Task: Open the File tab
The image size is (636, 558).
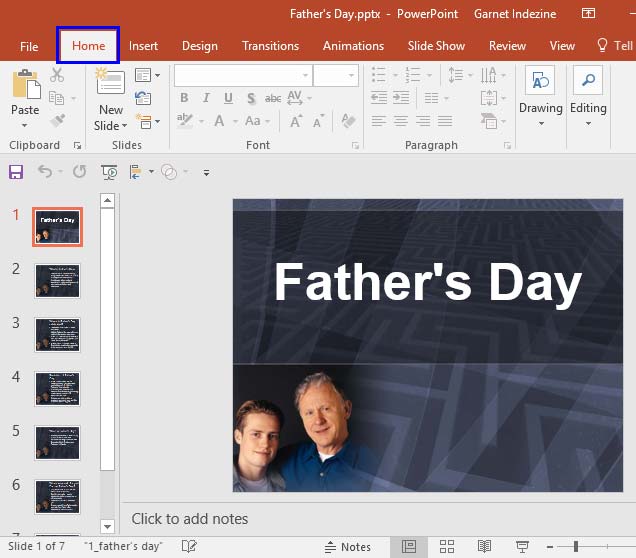Action: 29,46
